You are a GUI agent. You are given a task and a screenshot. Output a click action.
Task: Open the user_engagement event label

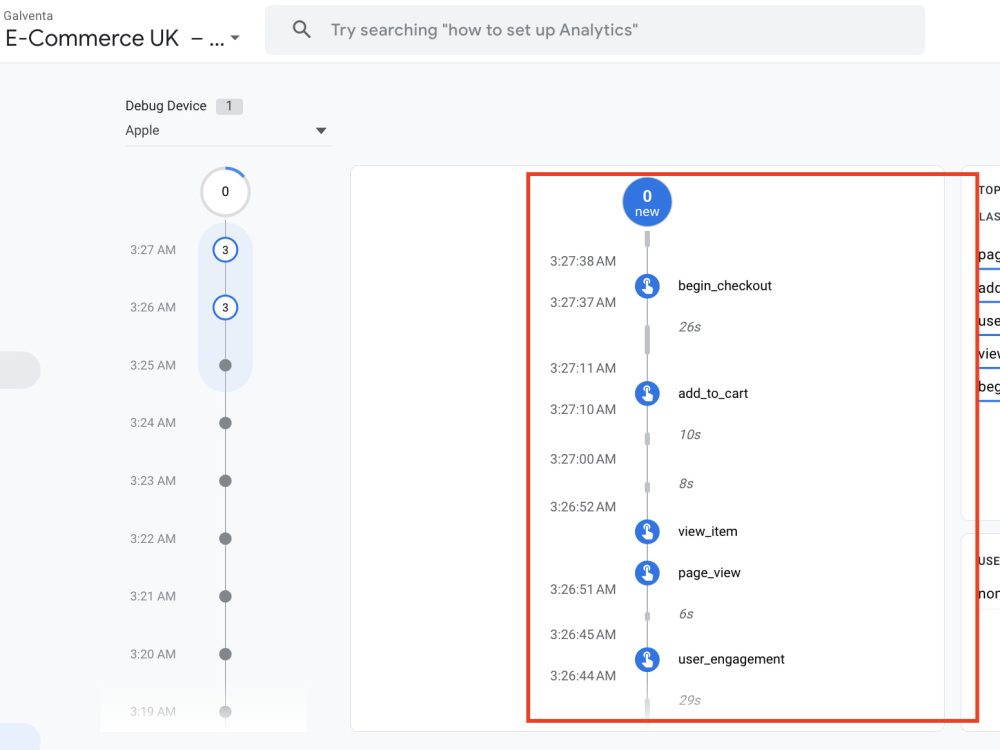coord(731,659)
